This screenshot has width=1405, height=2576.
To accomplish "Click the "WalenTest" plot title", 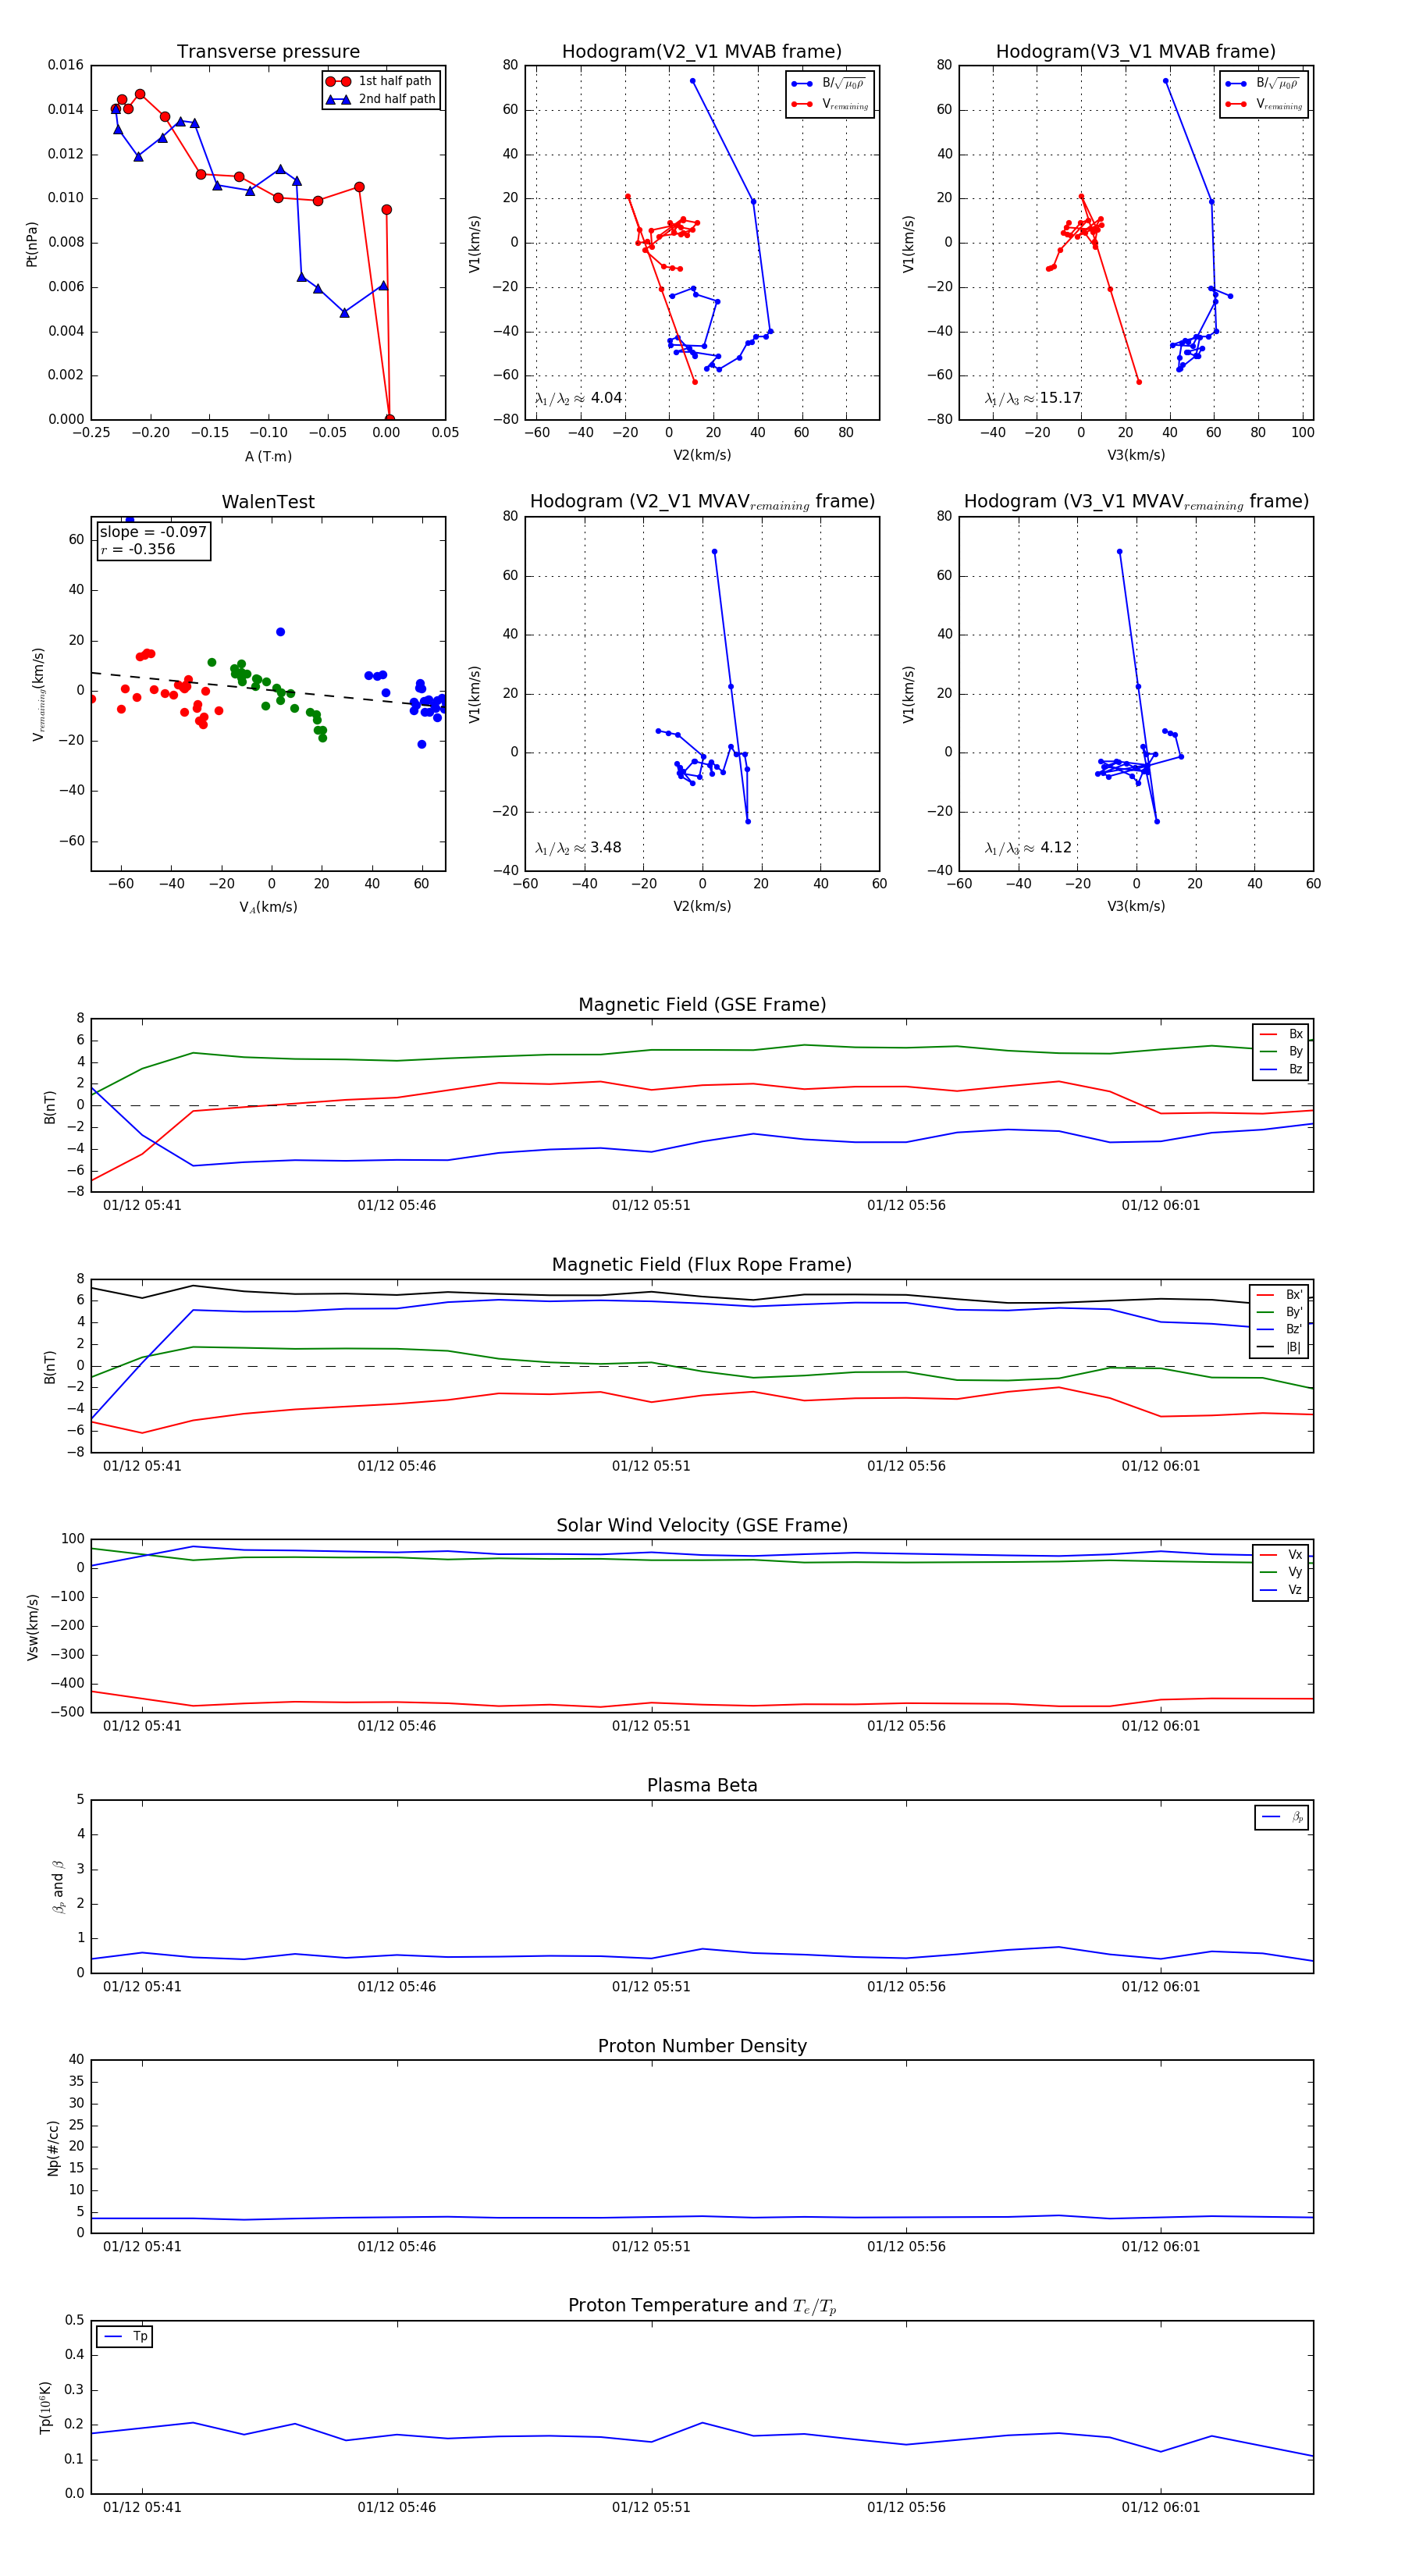I will coord(268,502).
